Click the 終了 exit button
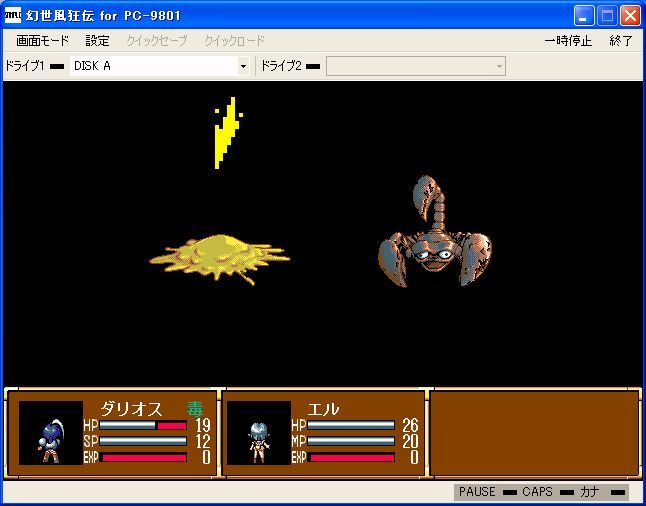The image size is (646, 506). tap(621, 41)
